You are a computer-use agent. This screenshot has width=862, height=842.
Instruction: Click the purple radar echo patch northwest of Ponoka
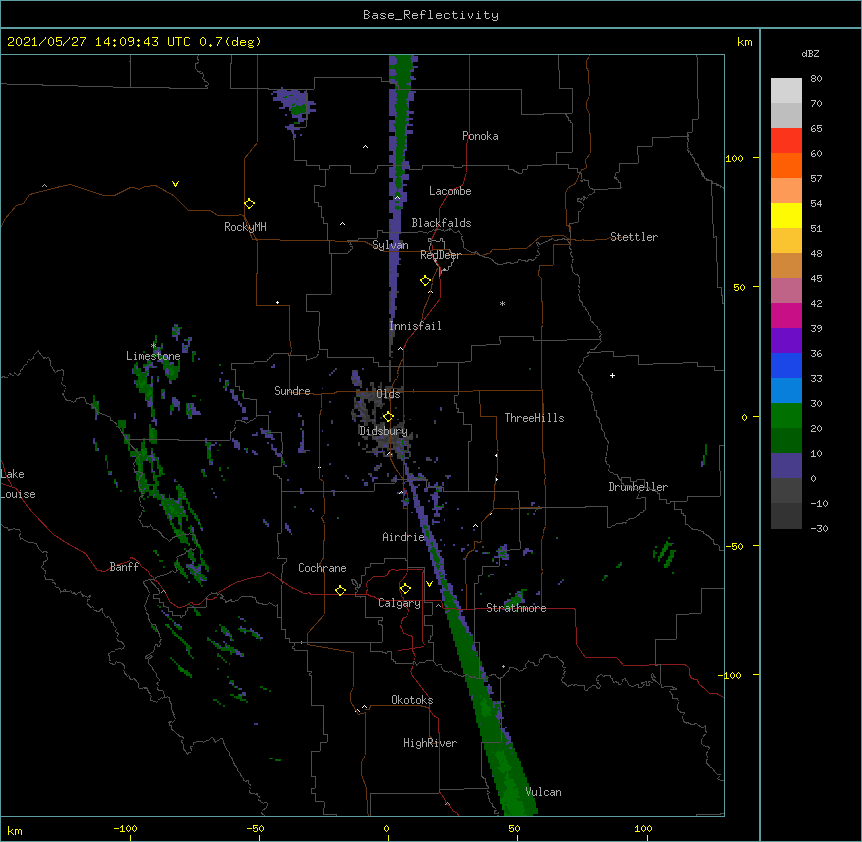coord(294,110)
